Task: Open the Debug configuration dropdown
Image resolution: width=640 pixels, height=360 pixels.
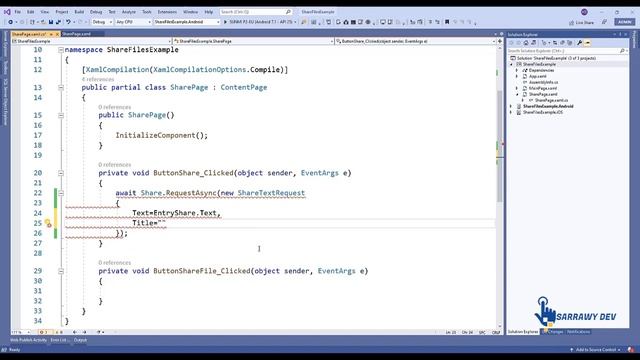Action: point(102,22)
